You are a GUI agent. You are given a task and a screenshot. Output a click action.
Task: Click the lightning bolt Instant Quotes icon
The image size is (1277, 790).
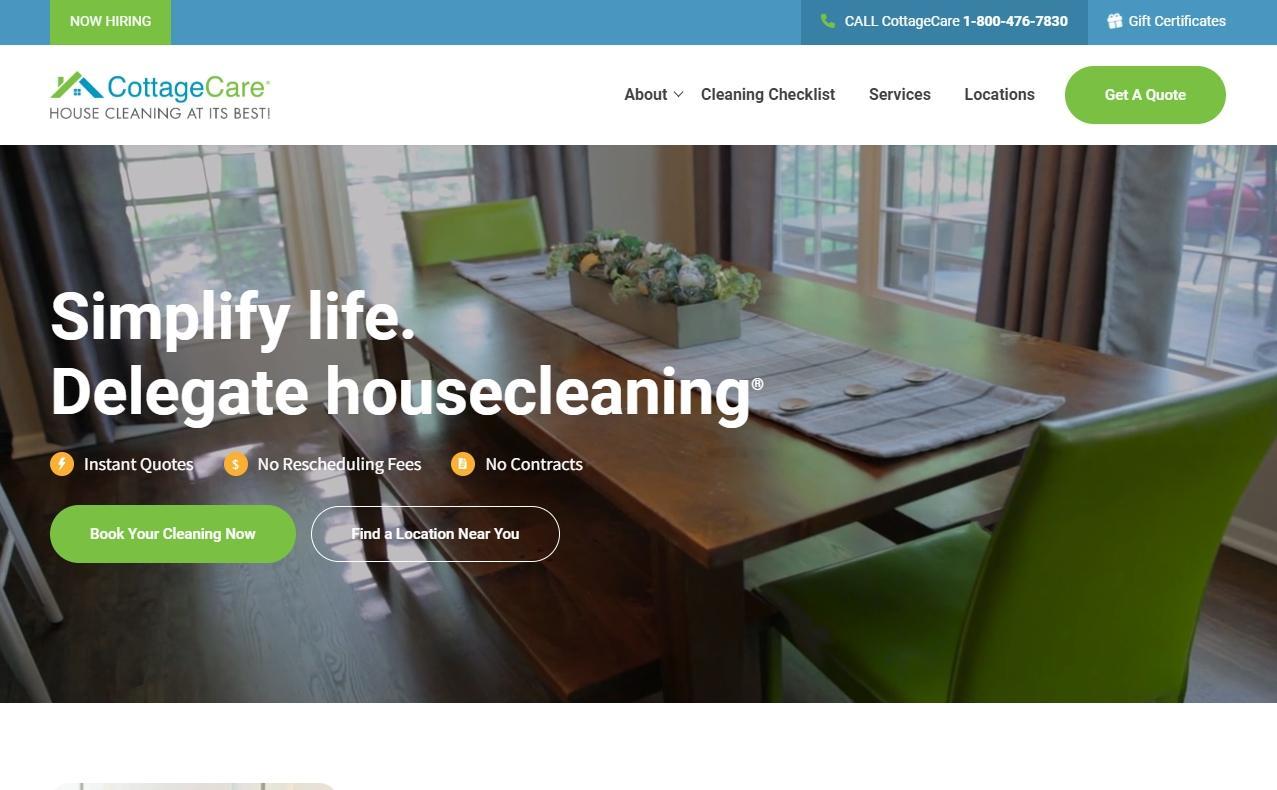click(62, 464)
